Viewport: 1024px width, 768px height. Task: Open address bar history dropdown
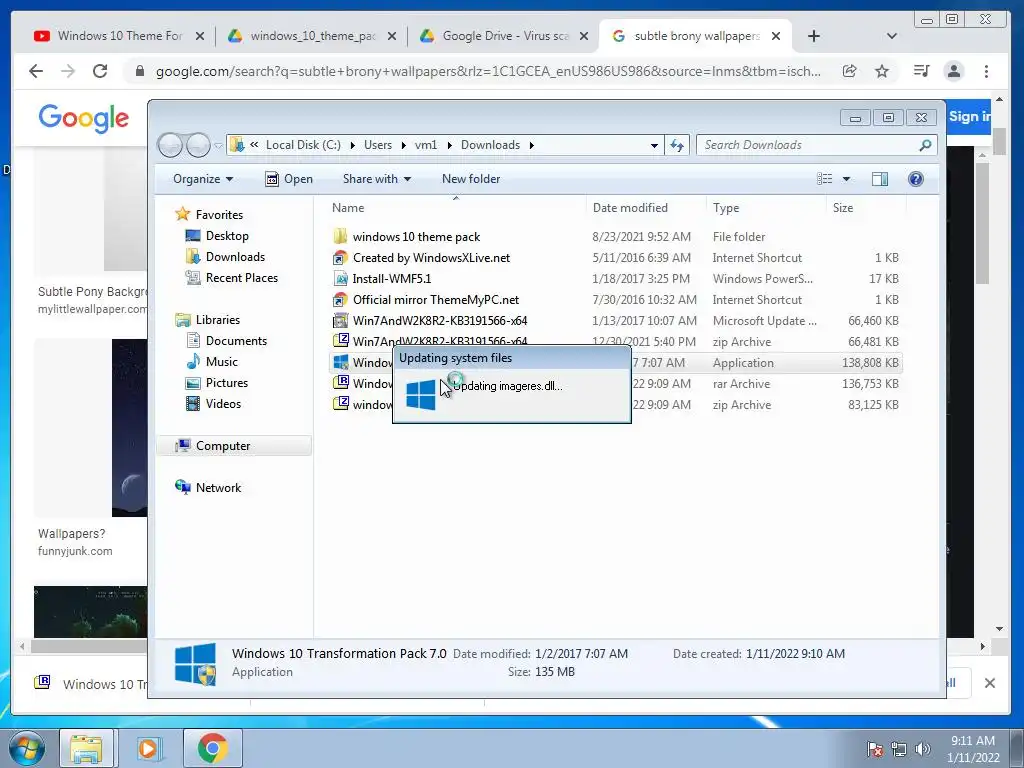pyautogui.click(x=654, y=145)
